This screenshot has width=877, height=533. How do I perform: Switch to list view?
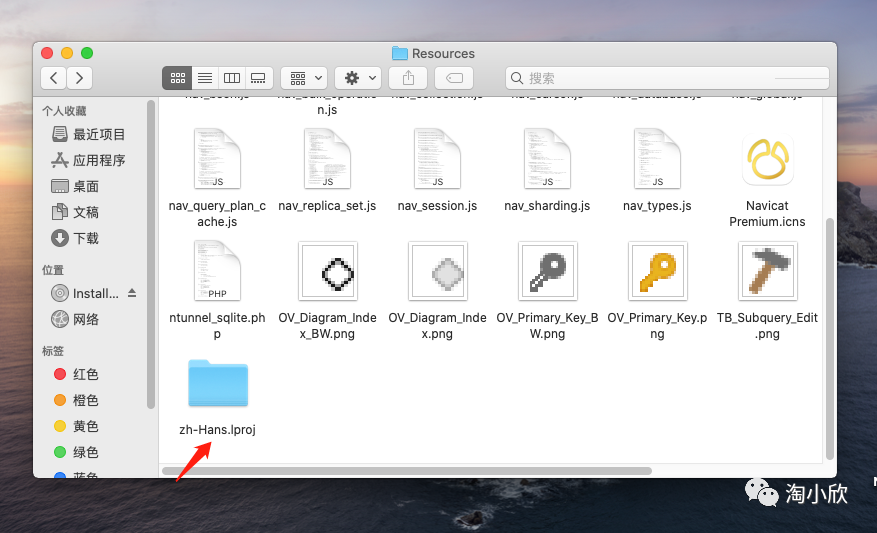205,78
